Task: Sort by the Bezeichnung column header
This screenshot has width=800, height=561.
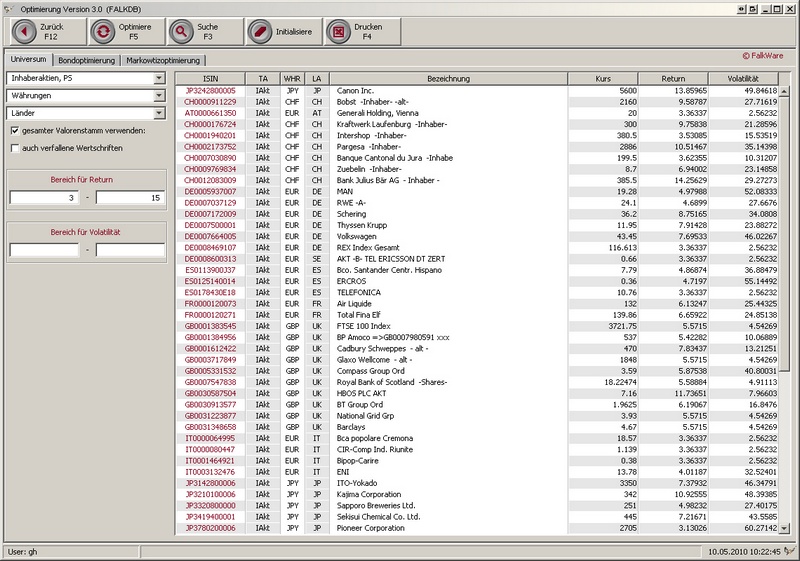Action: tap(448, 79)
